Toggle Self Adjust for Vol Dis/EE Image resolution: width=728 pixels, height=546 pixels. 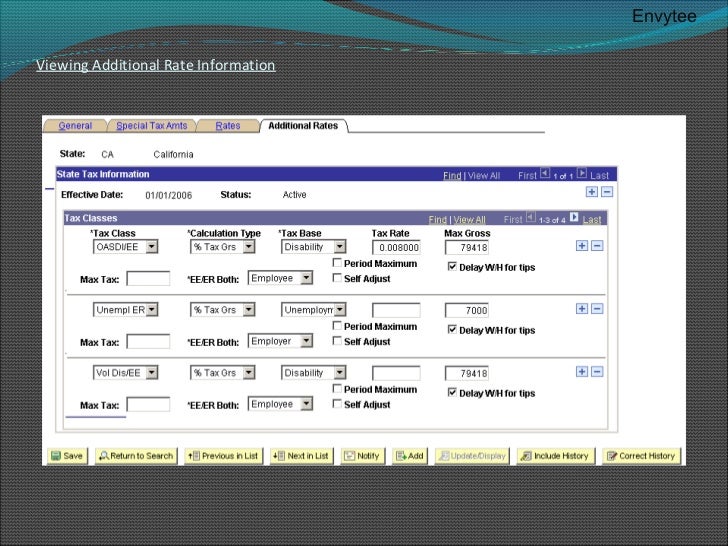click(x=338, y=404)
